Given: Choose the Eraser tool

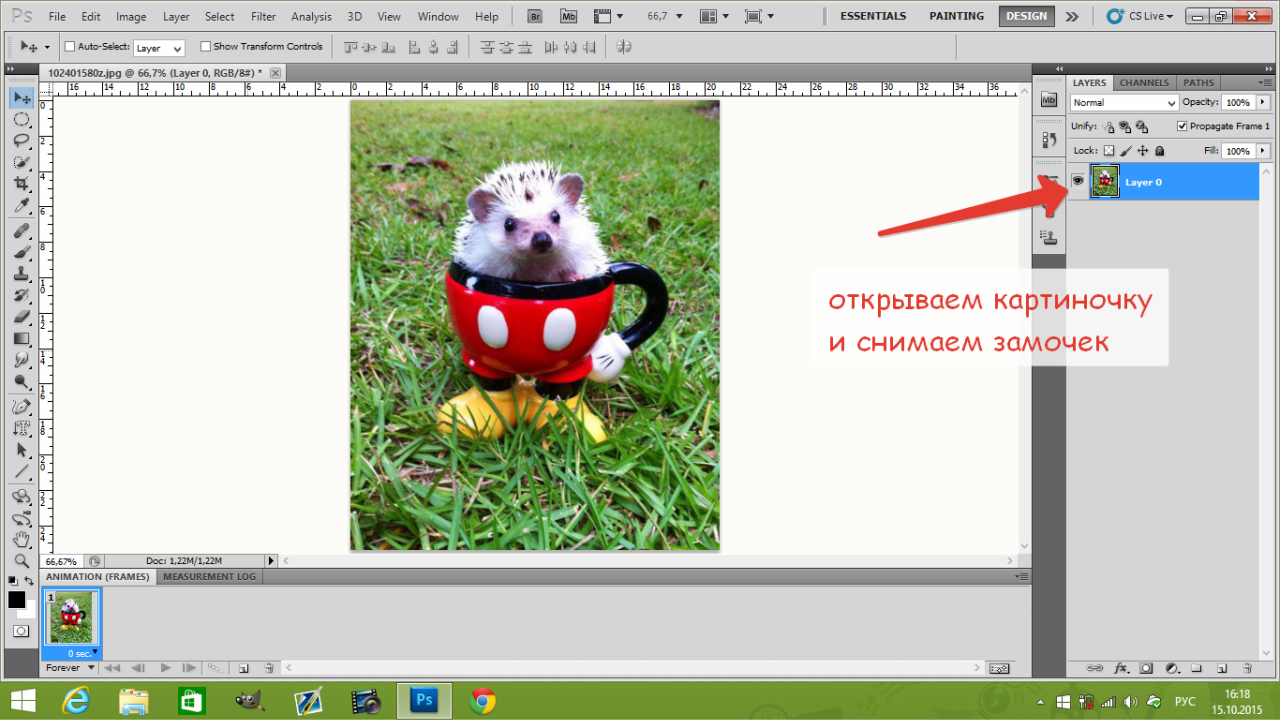Looking at the screenshot, I should pyautogui.click(x=21, y=317).
